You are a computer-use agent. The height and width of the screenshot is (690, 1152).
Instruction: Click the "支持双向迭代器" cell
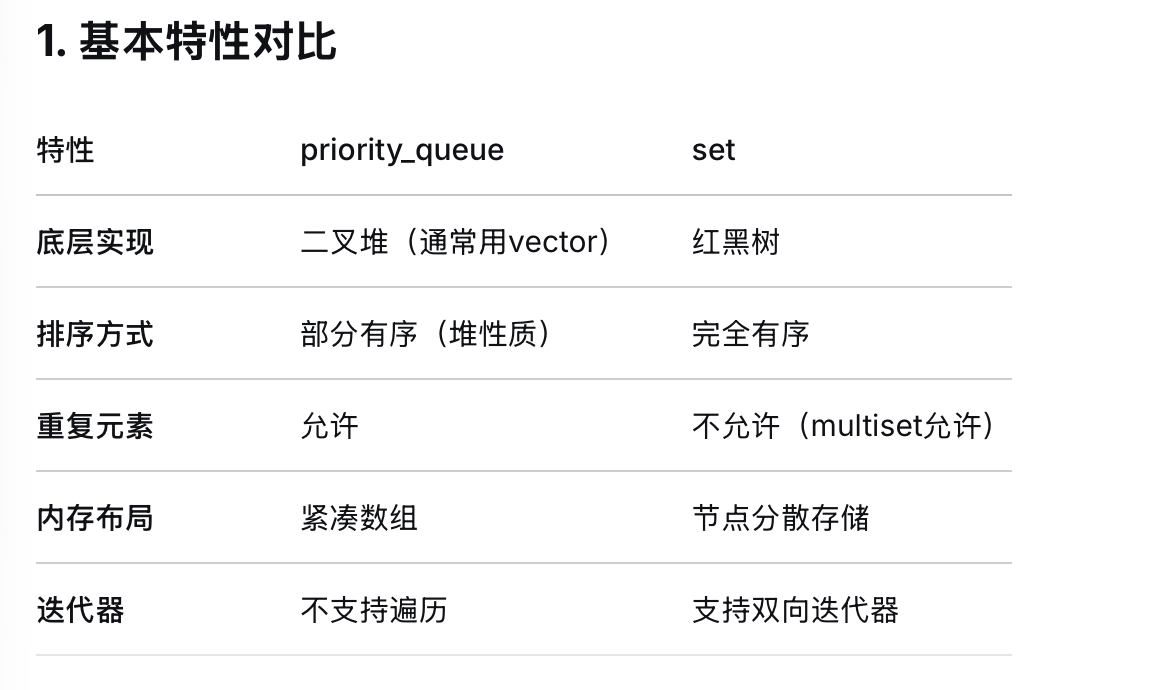click(795, 610)
